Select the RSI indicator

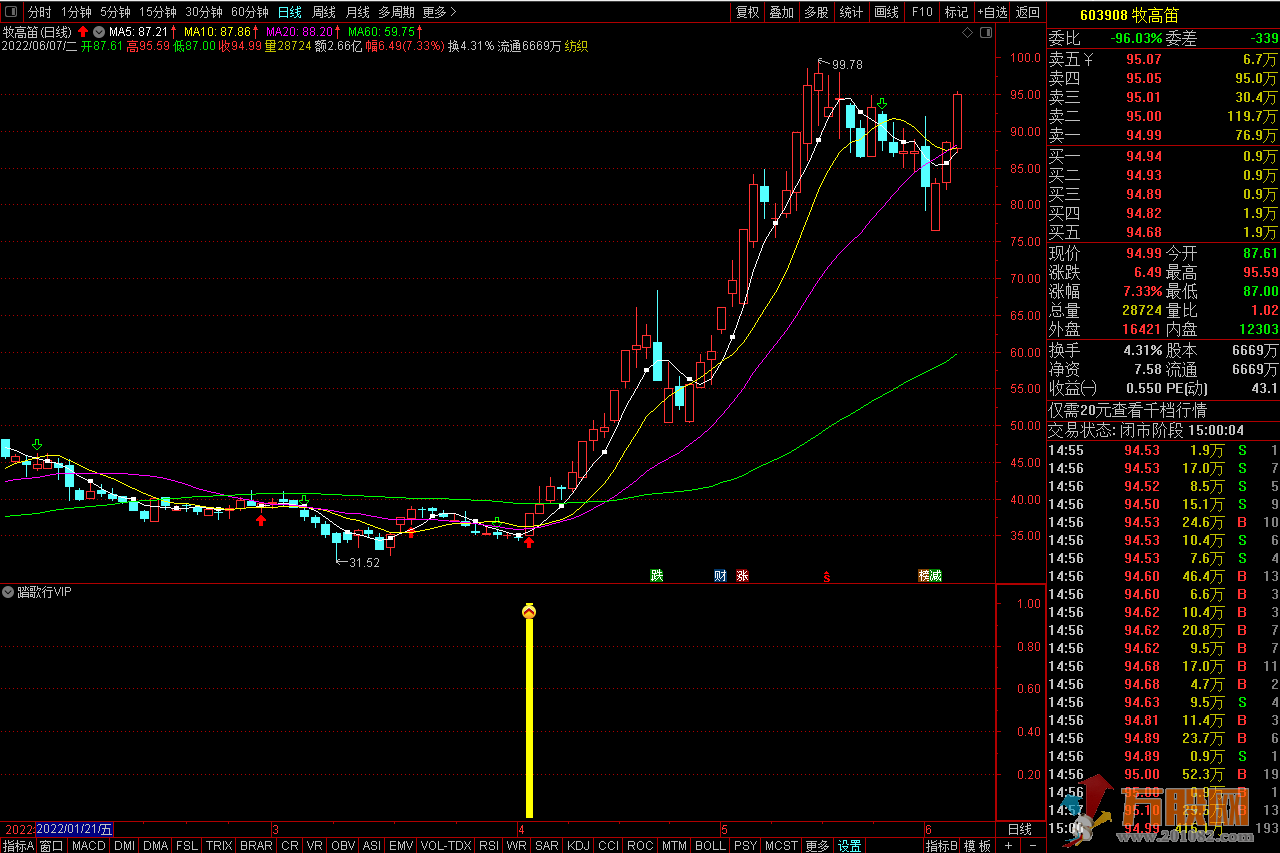coord(489,845)
